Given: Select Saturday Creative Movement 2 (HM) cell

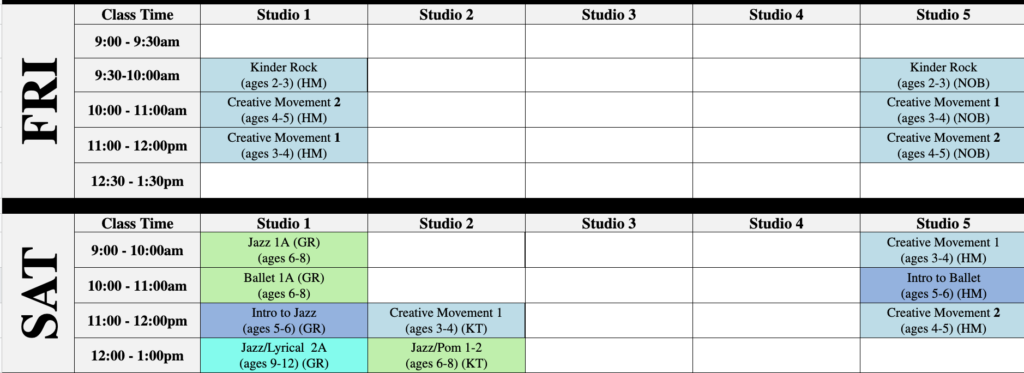Looking at the screenshot, I should [942, 321].
